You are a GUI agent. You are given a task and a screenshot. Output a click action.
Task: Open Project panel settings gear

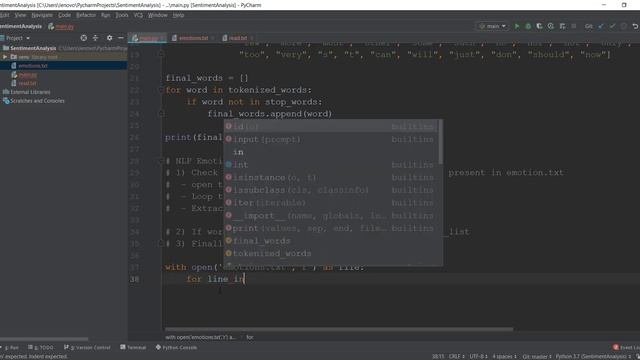pos(109,38)
